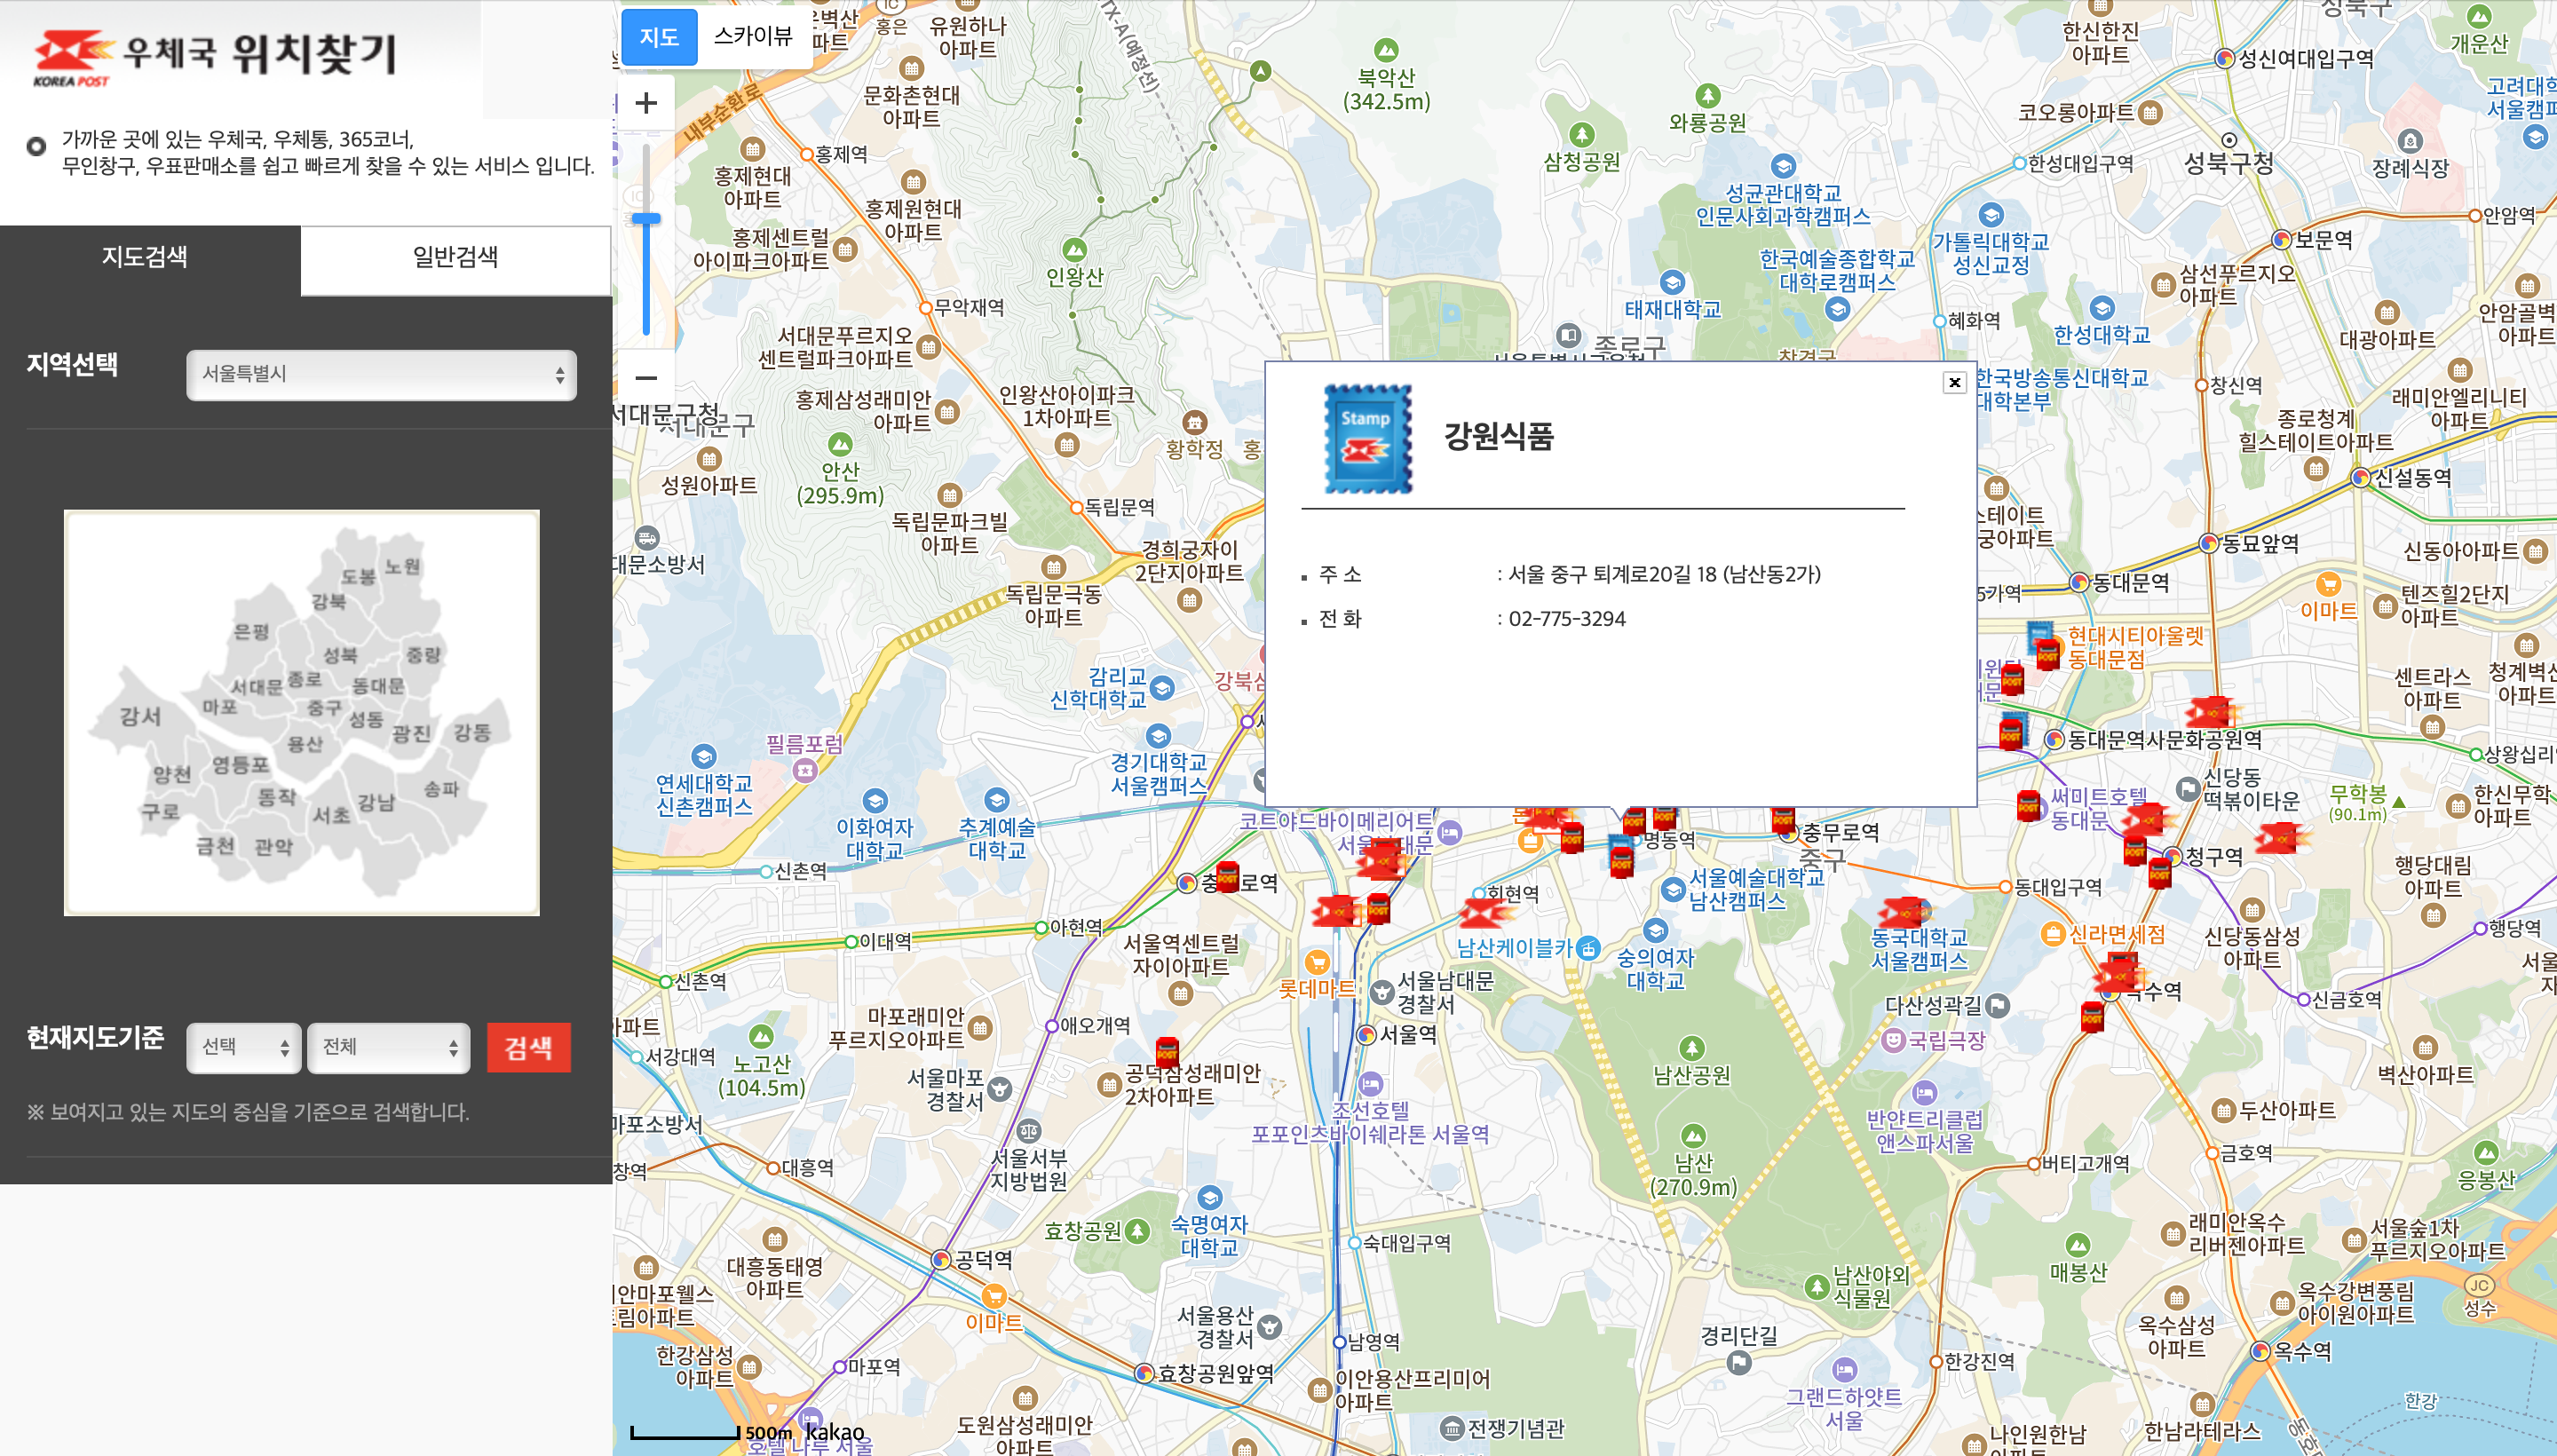
Task: Click the map zoom level slider handle
Action: (646, 218)
